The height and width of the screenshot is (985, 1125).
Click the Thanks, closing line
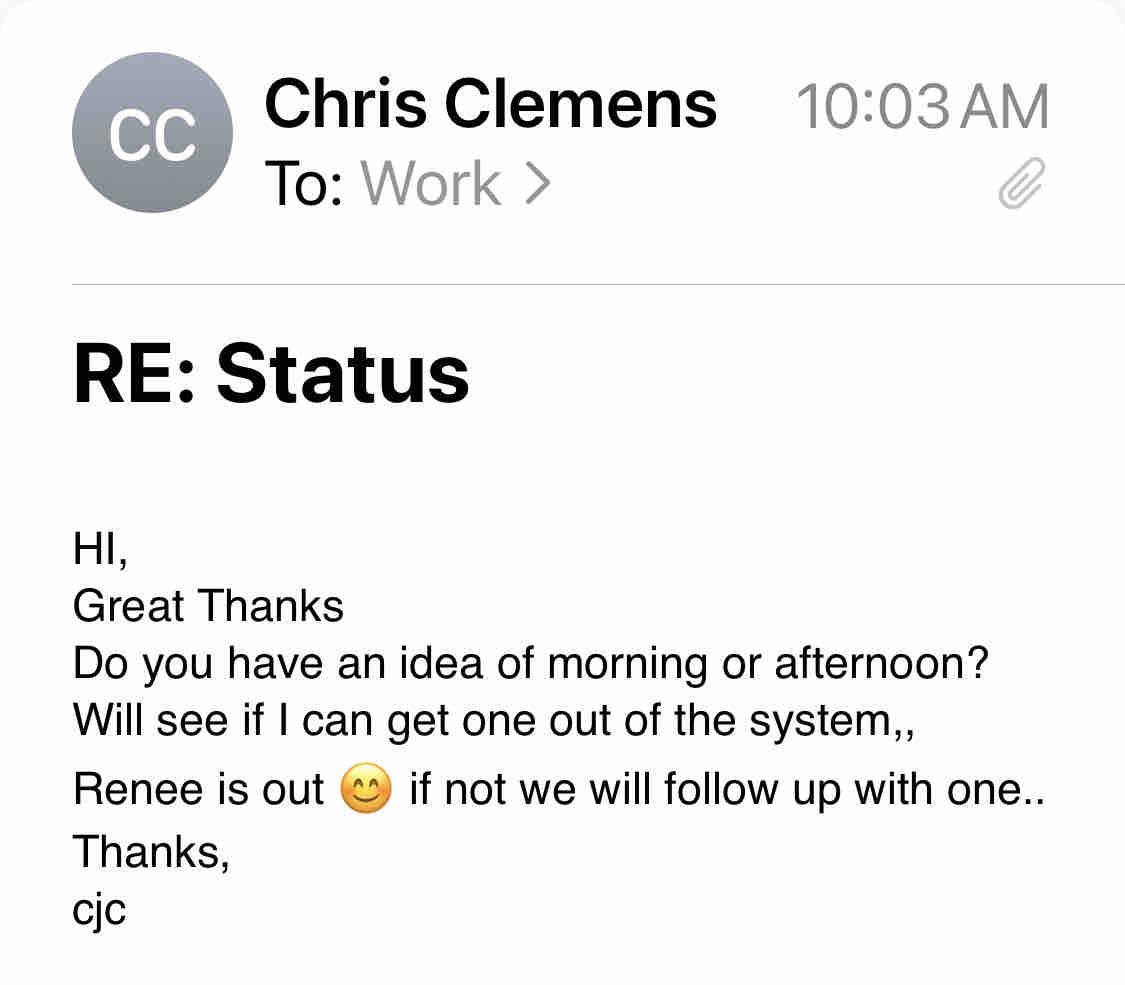pos(151,852)
